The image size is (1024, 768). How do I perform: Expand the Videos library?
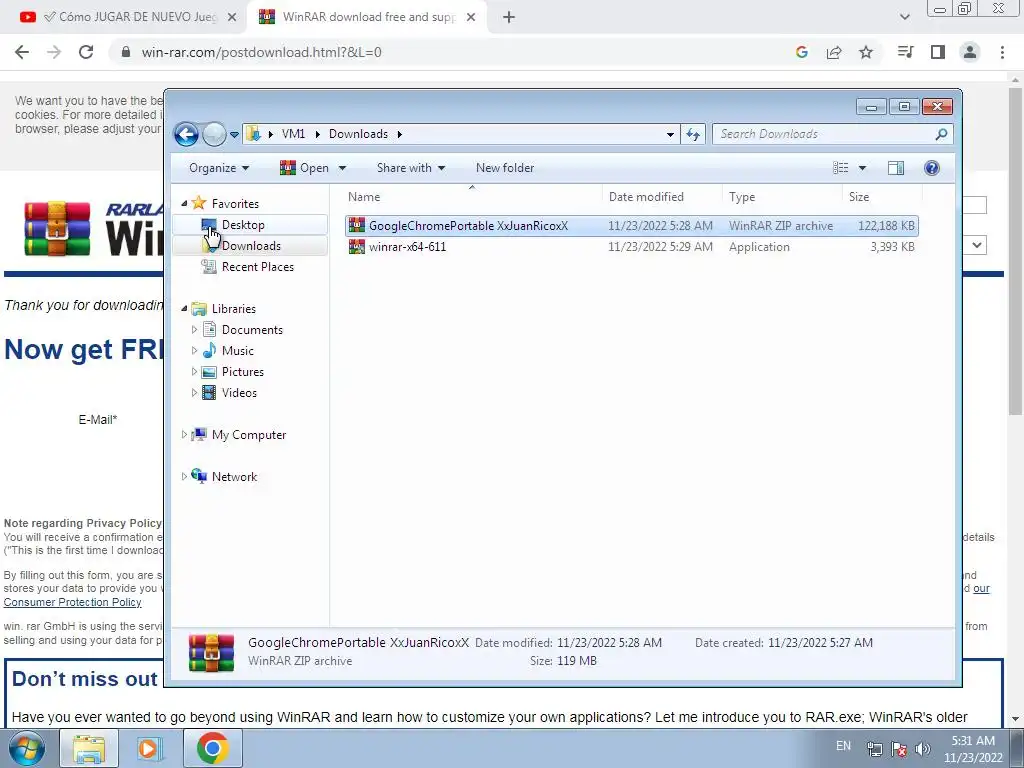(x=194, y=392)
